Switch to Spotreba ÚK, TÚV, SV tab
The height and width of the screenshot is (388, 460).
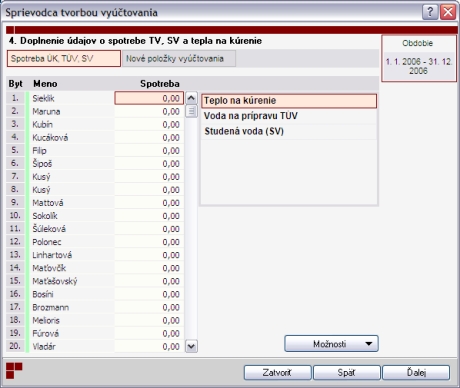(x=64, y=59)
